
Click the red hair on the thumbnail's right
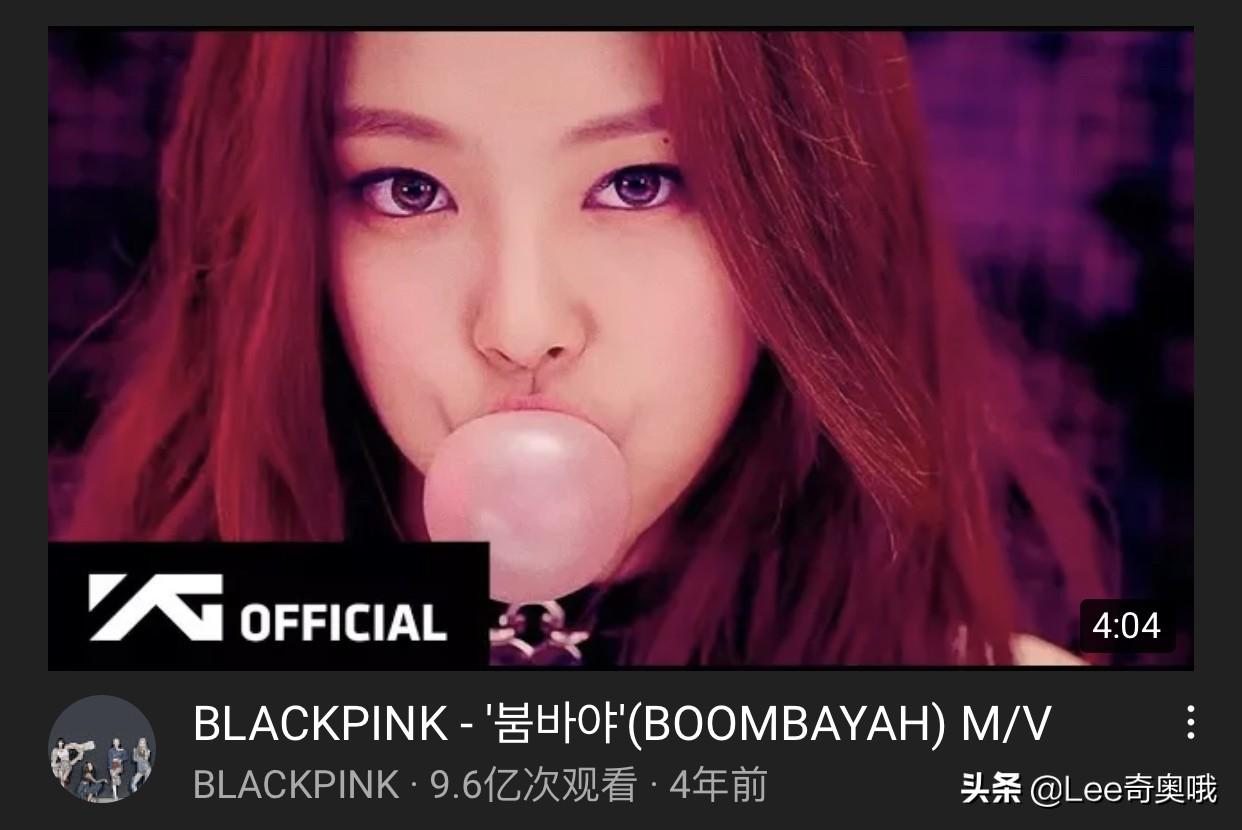pos(900,350)
